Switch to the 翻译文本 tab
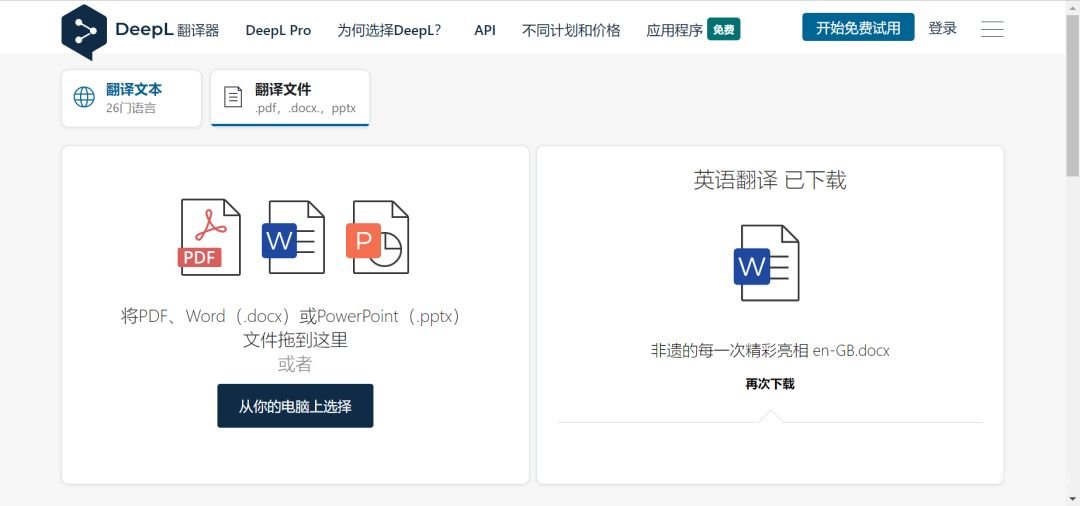1080x506 pixels. pyautogui.click(x=132, y=98)
